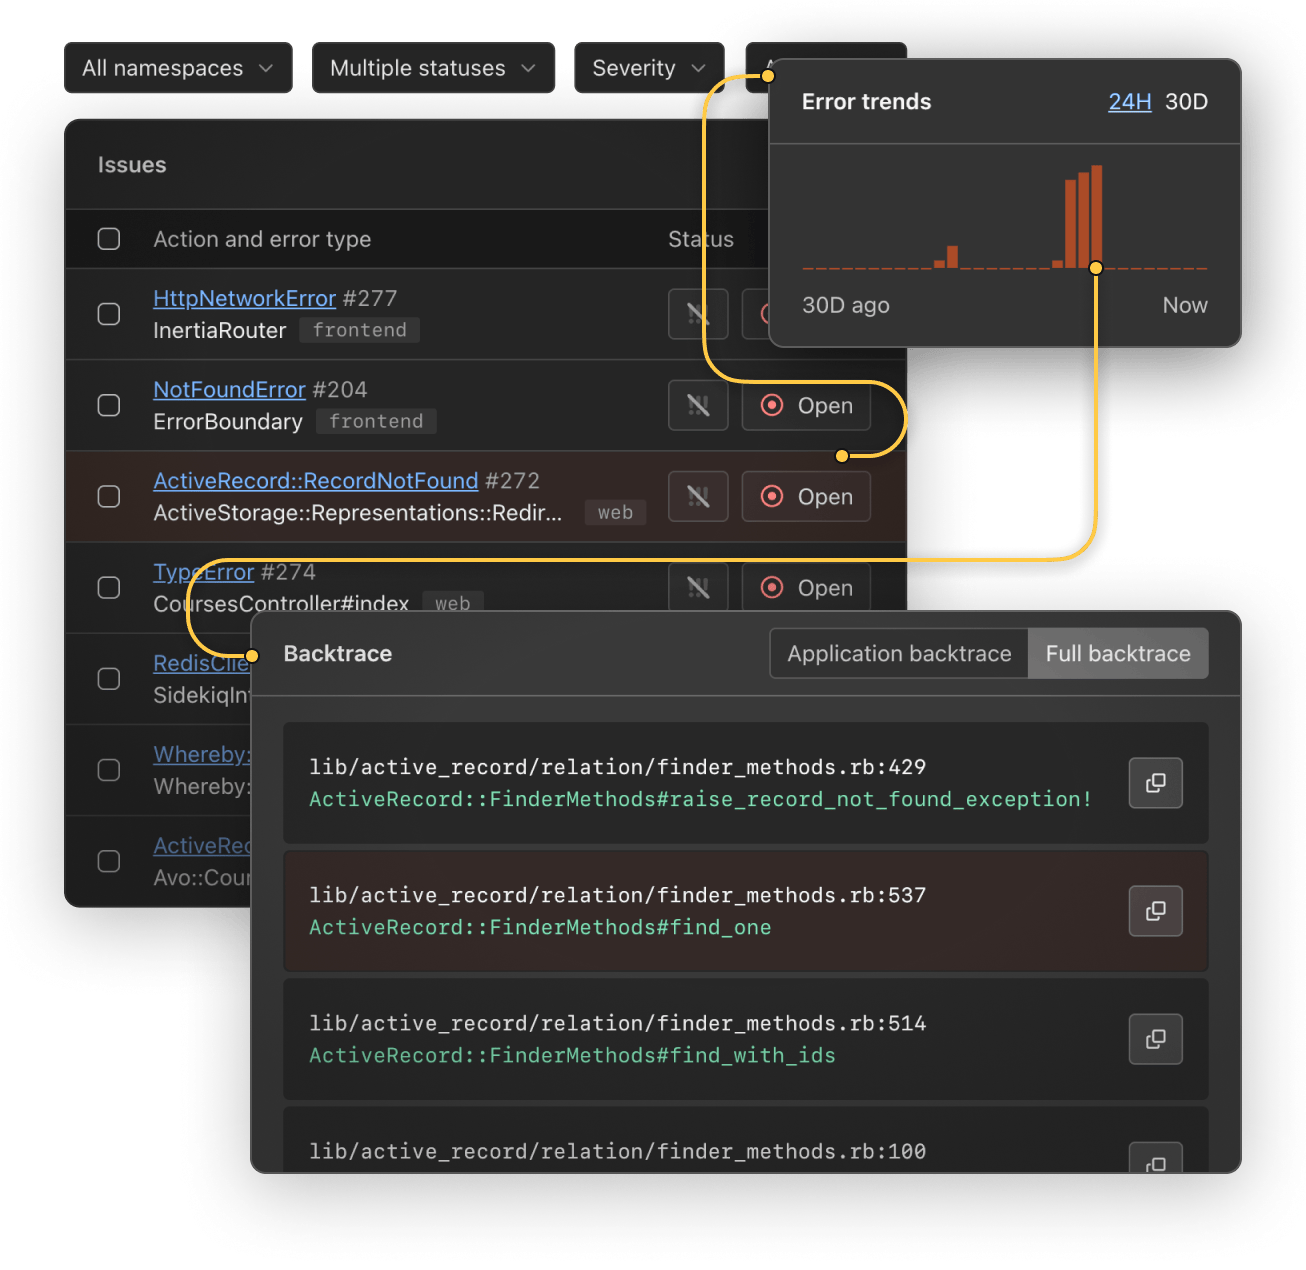This screenshot has height=1270, width=1306.
Task: Click Open status button for ActiveRecord::RecordNotFound
Action: pyautogui.click(x=806, y=496)
